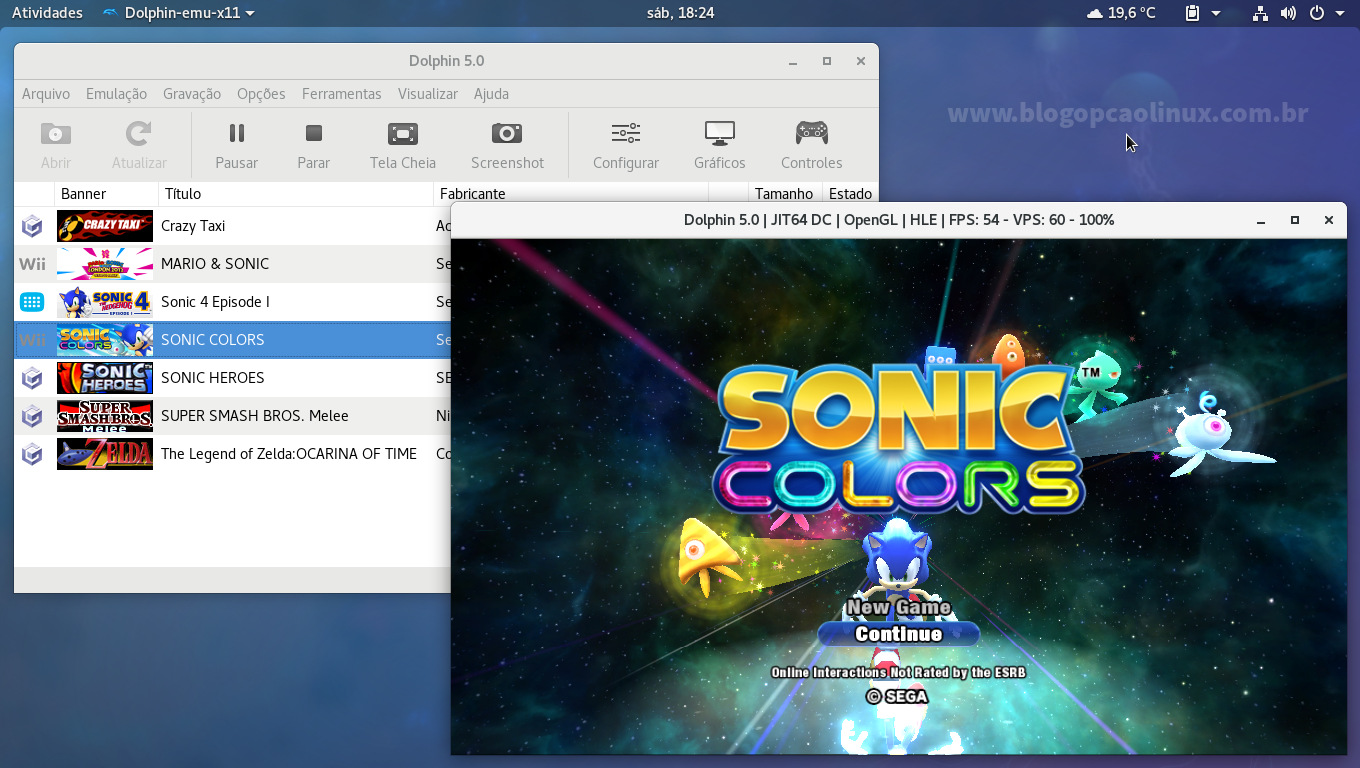Select the Sonic 4 Episode I title
Image resolution: width=1360 pixels, height=768 pixels.
pyautogui.click(x=215, y=302)
